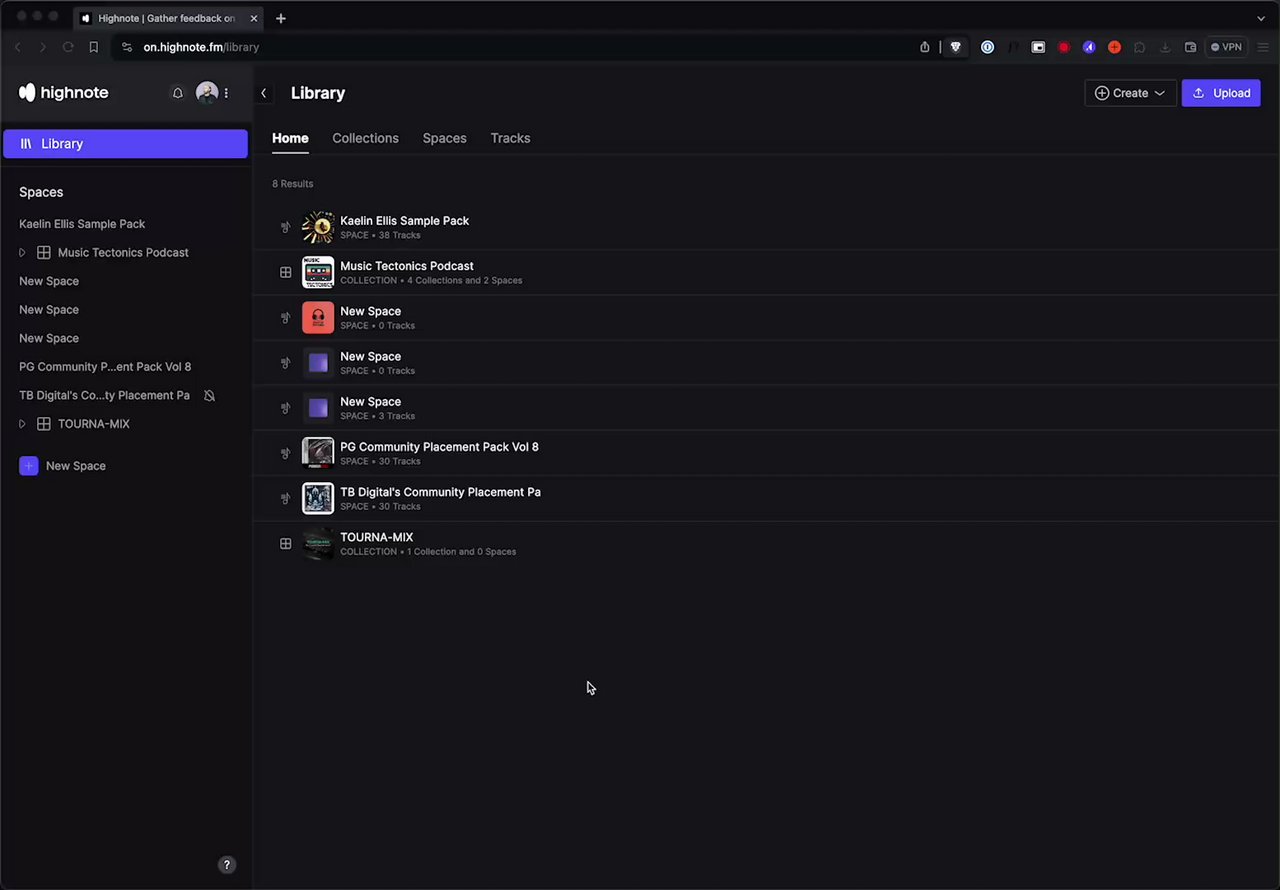Open PG Community Placement Pack Vol 8 title
This screenshot has width=1280, height=890.
tap(439, 447)
